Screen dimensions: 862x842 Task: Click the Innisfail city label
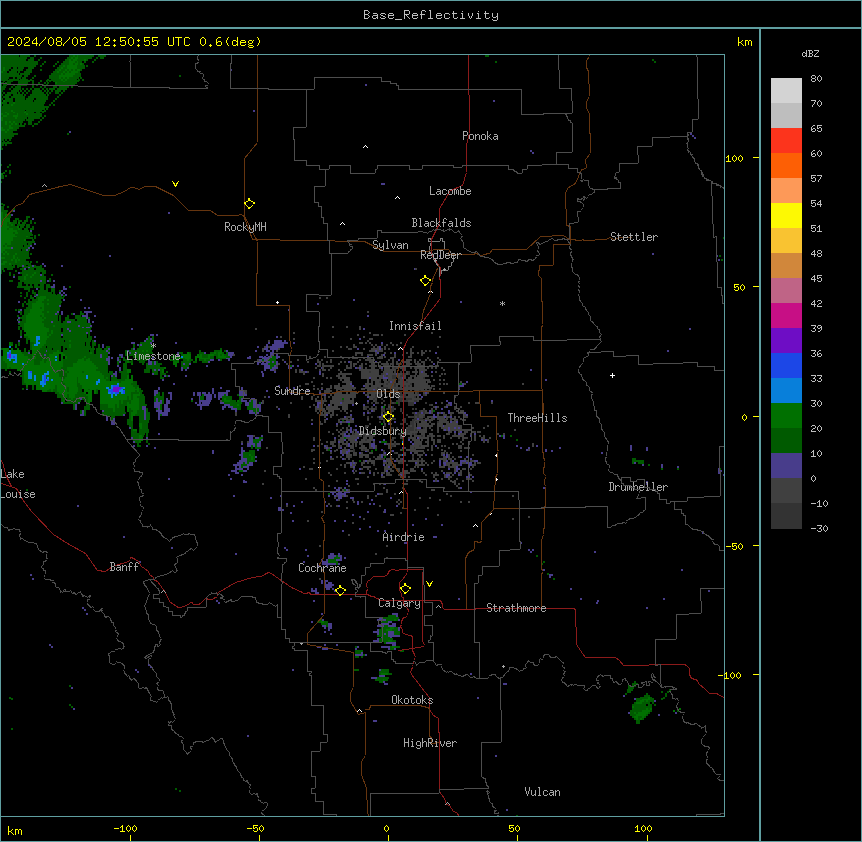point(415,326)
